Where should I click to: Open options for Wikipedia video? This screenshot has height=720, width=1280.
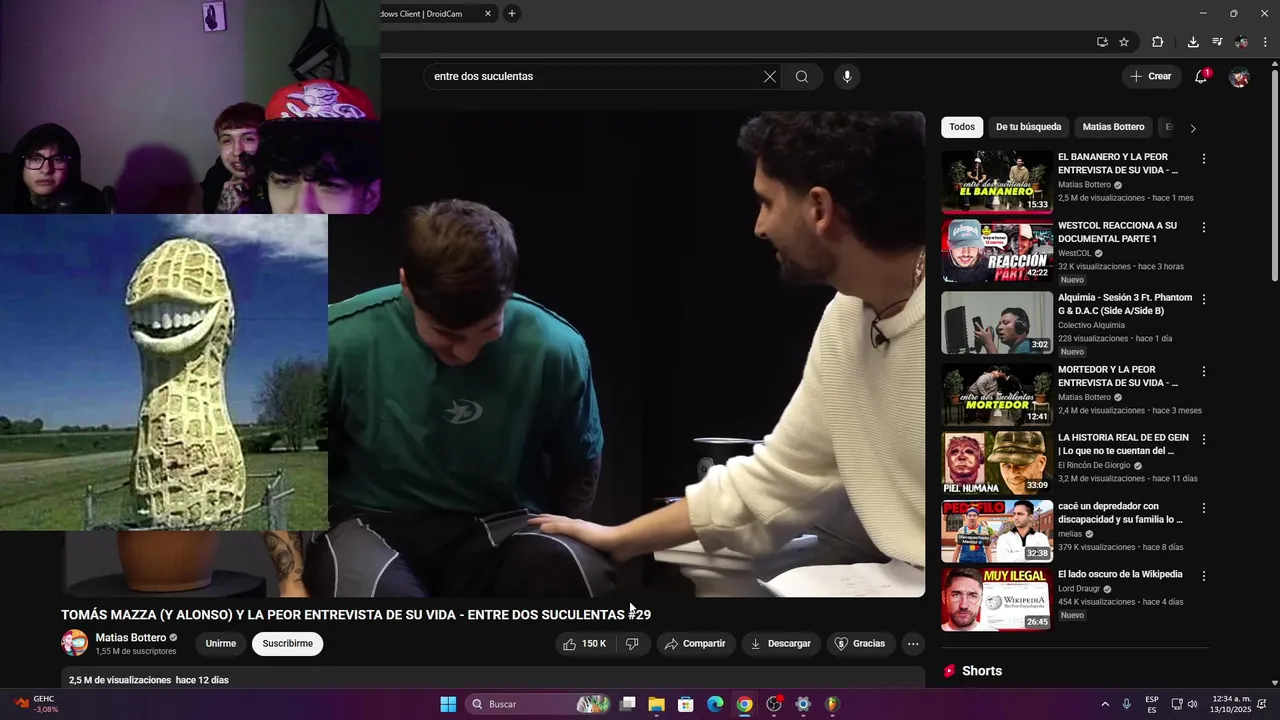coord(1204,576)
